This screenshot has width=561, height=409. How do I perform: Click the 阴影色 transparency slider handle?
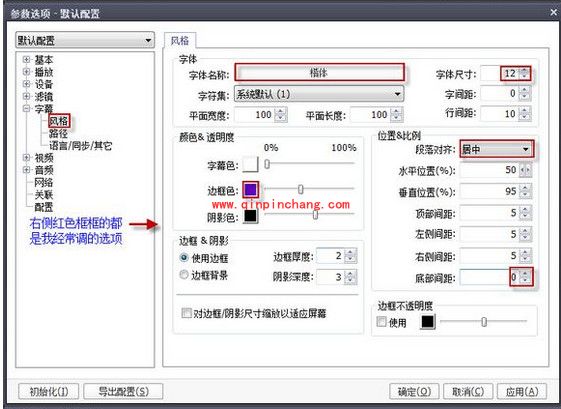316,214
